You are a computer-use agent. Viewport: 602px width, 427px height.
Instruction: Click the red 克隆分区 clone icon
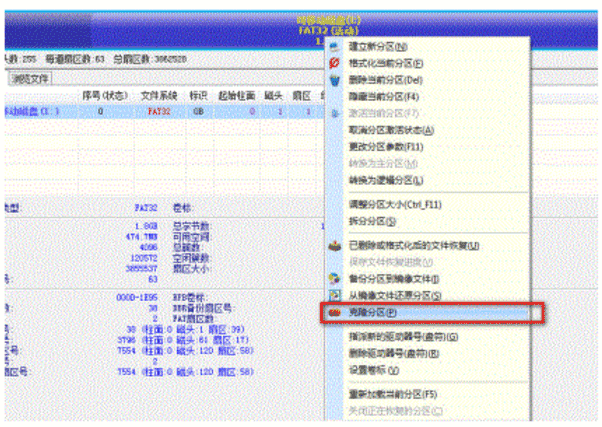tap(335, 313)
